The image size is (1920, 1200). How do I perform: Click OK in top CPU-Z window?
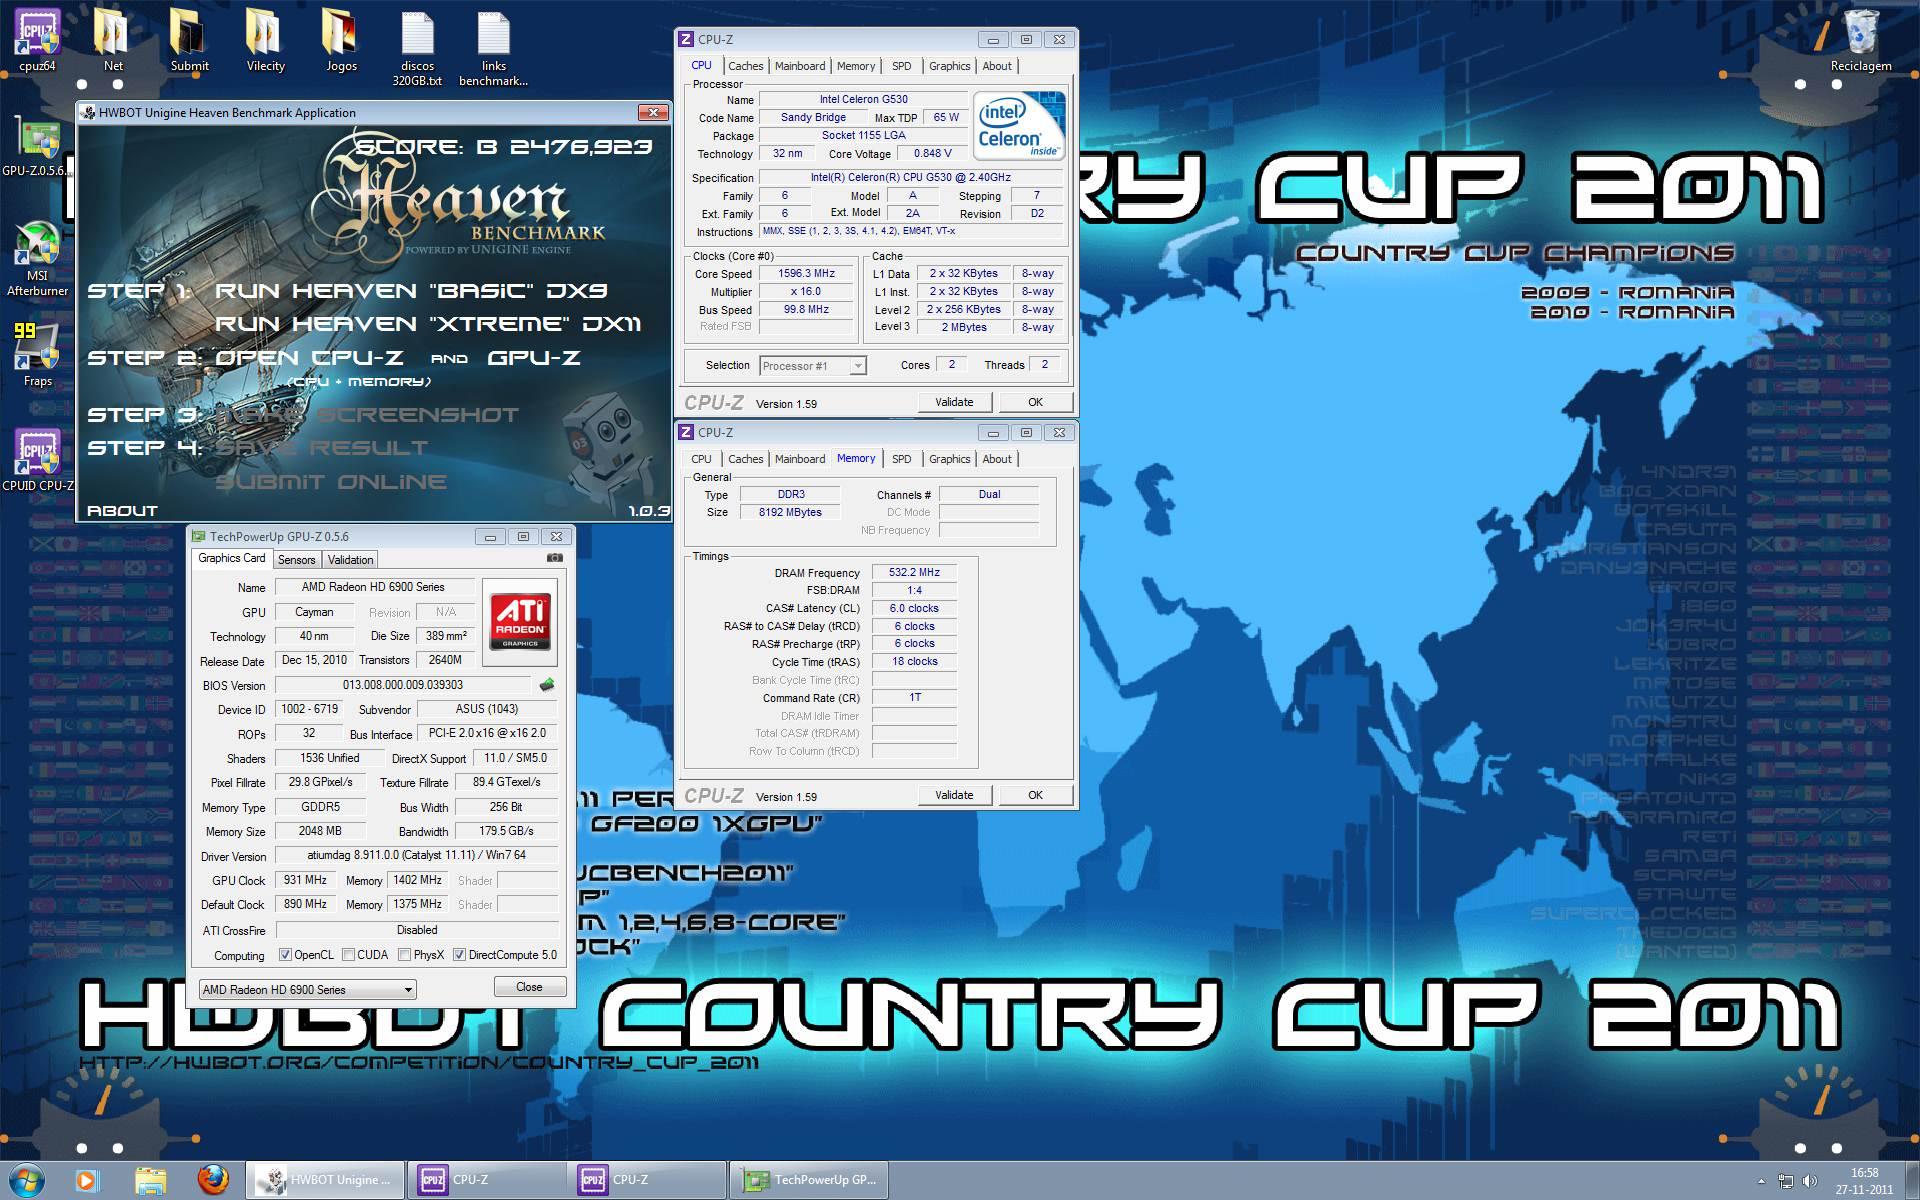pos(1035,402)
